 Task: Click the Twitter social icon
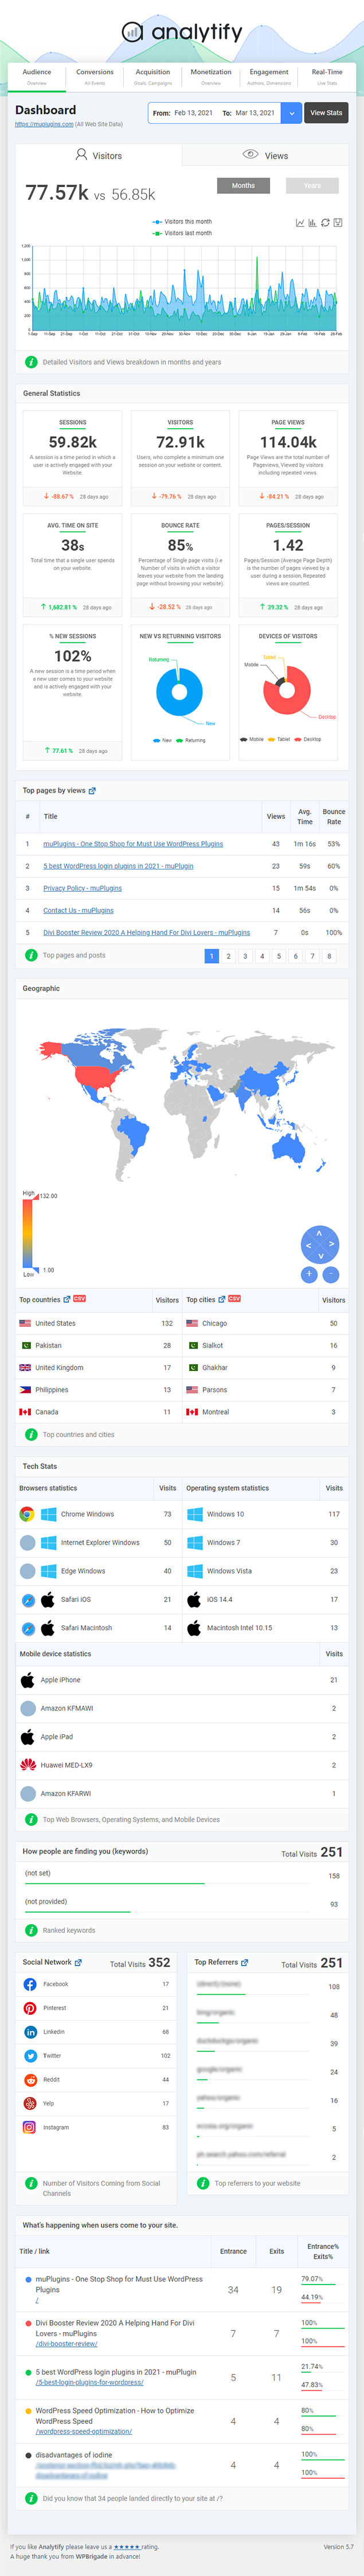pos(30,2056)
